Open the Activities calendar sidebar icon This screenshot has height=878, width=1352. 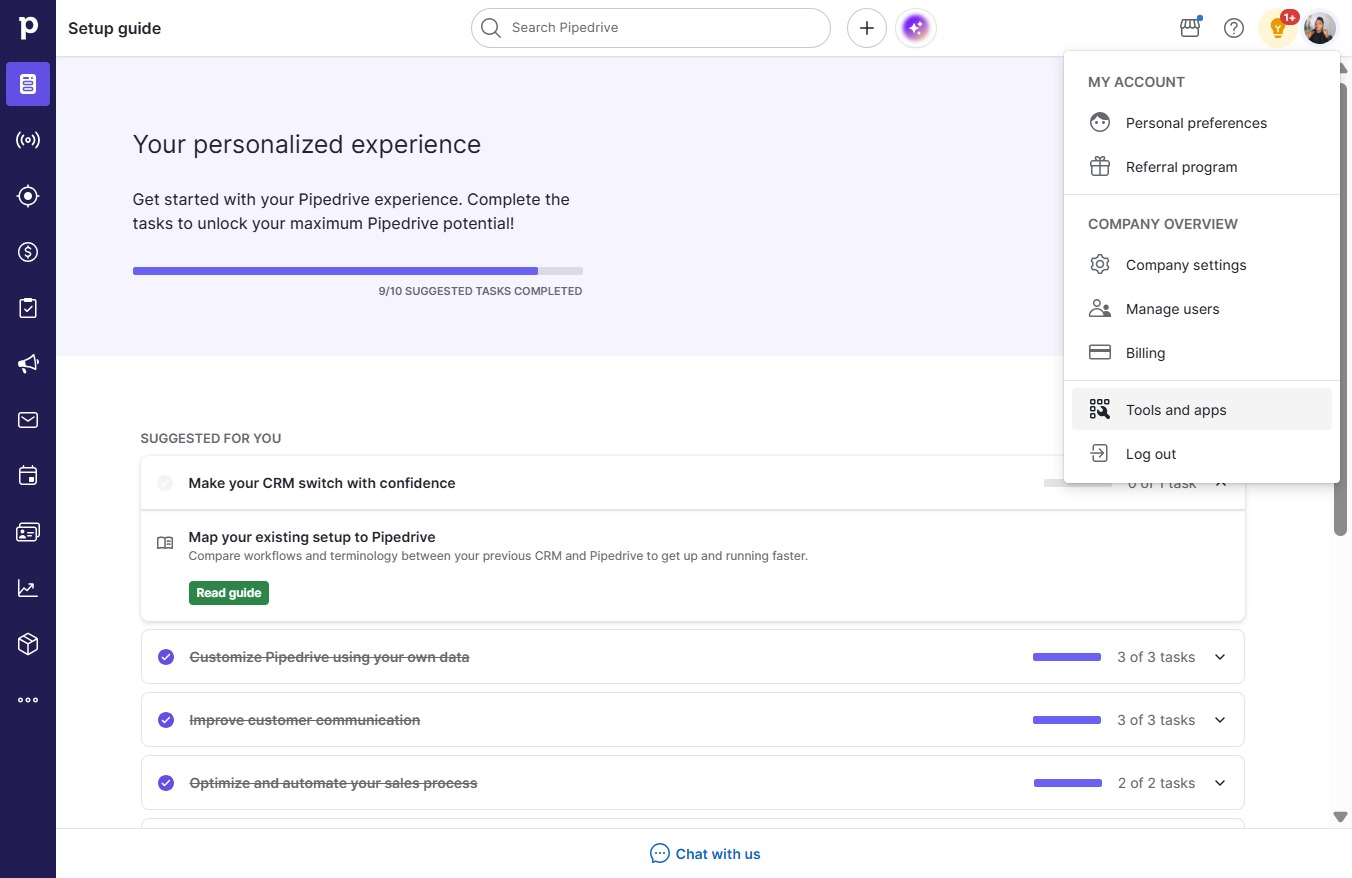pyautogui.click(x=28, y=476)
